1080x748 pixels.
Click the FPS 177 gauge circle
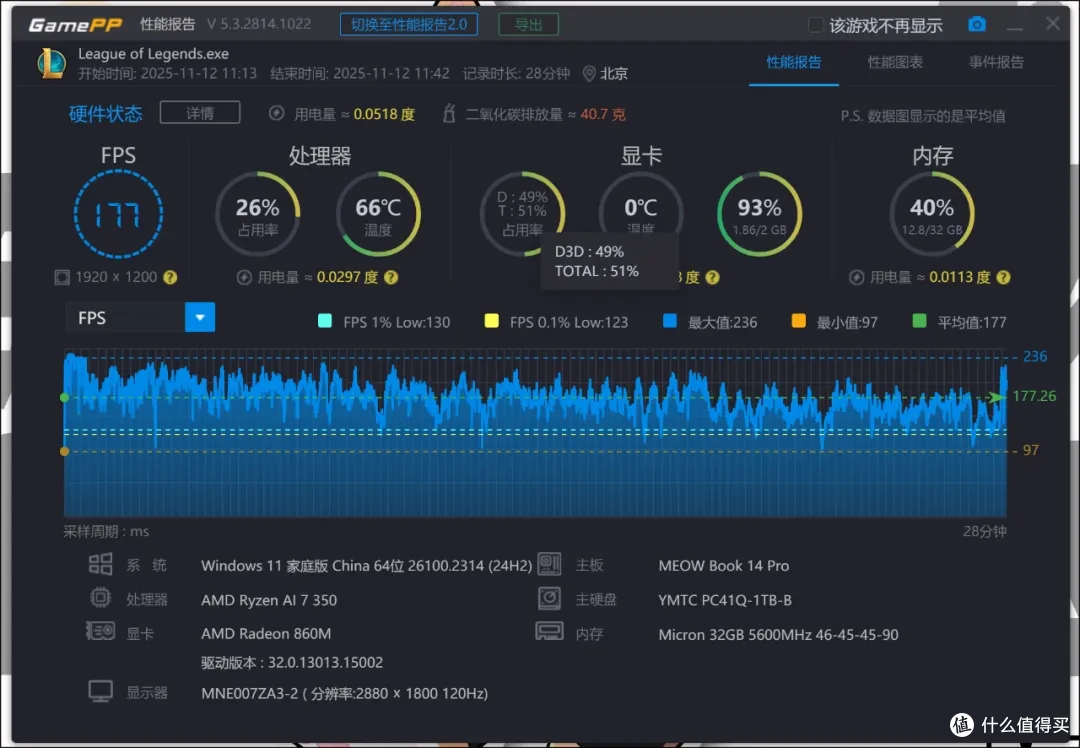pyautogui.click(x=118, y=214)
